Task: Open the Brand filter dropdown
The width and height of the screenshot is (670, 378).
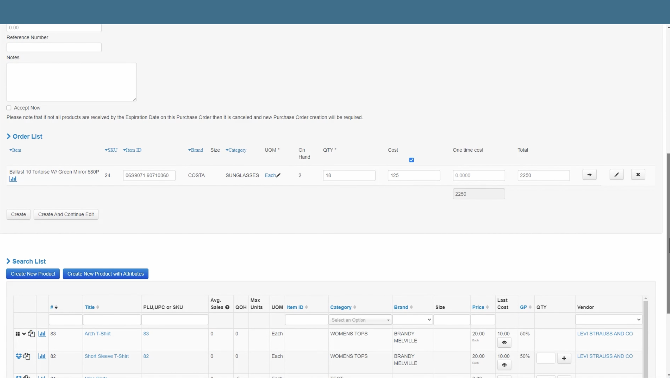Action: tap(413, 320)
